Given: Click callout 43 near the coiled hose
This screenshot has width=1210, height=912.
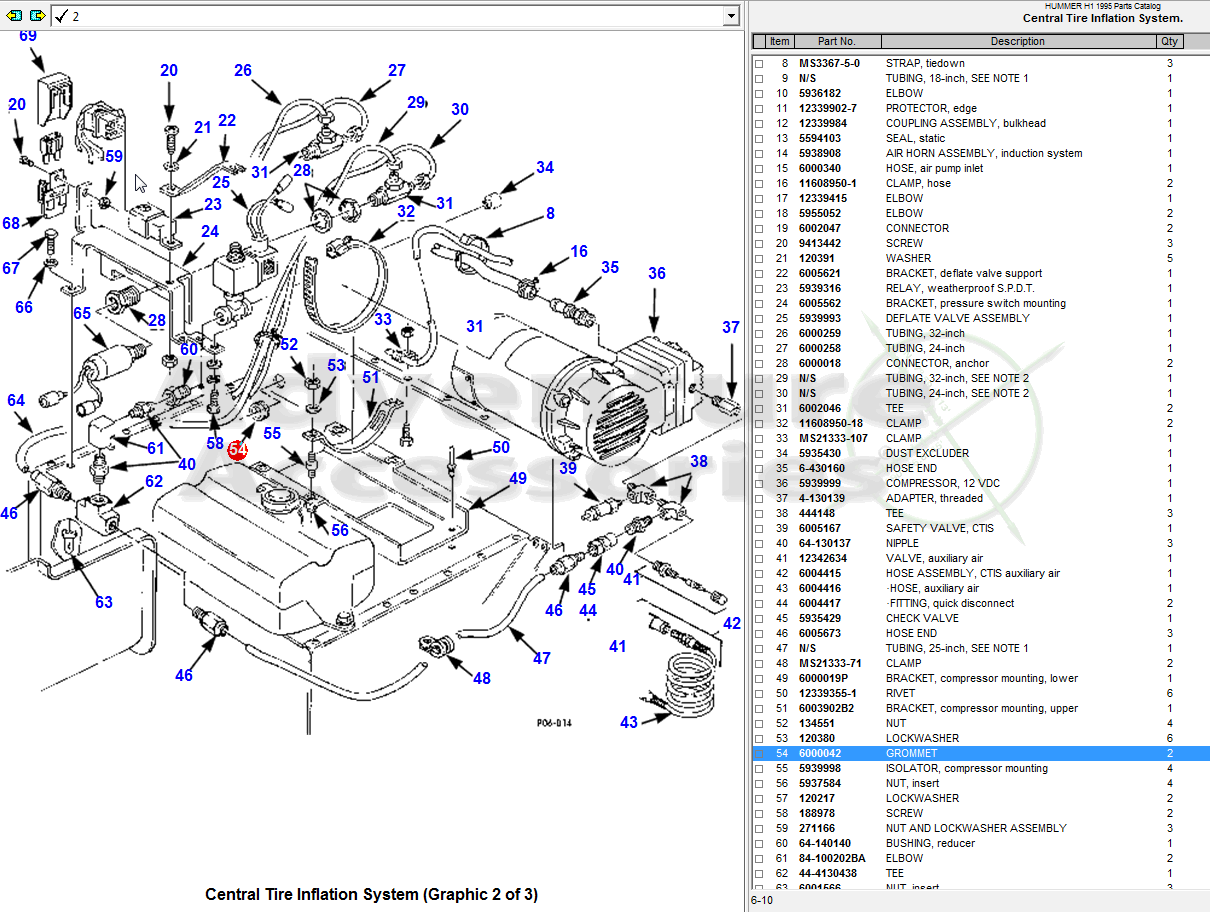Looking at the screenshot, I should 628,722.
